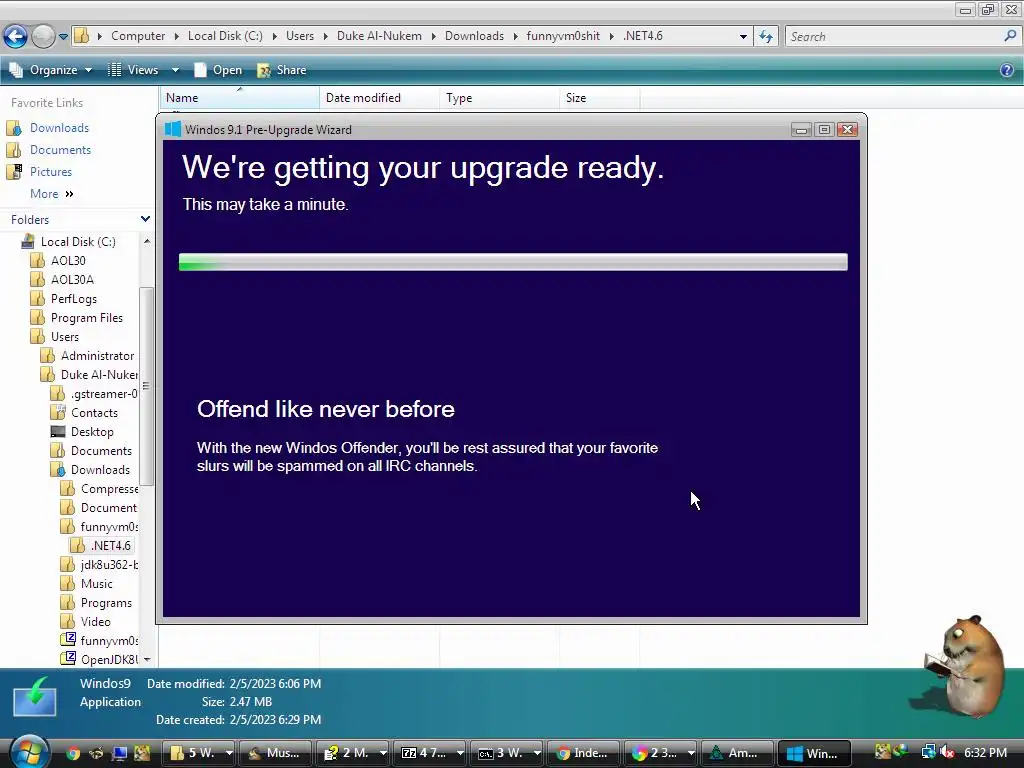The height and width of the screenshot is (768, 1024).
Task: Click Share in the Explorer toolbar
Action: pos(282,70)
